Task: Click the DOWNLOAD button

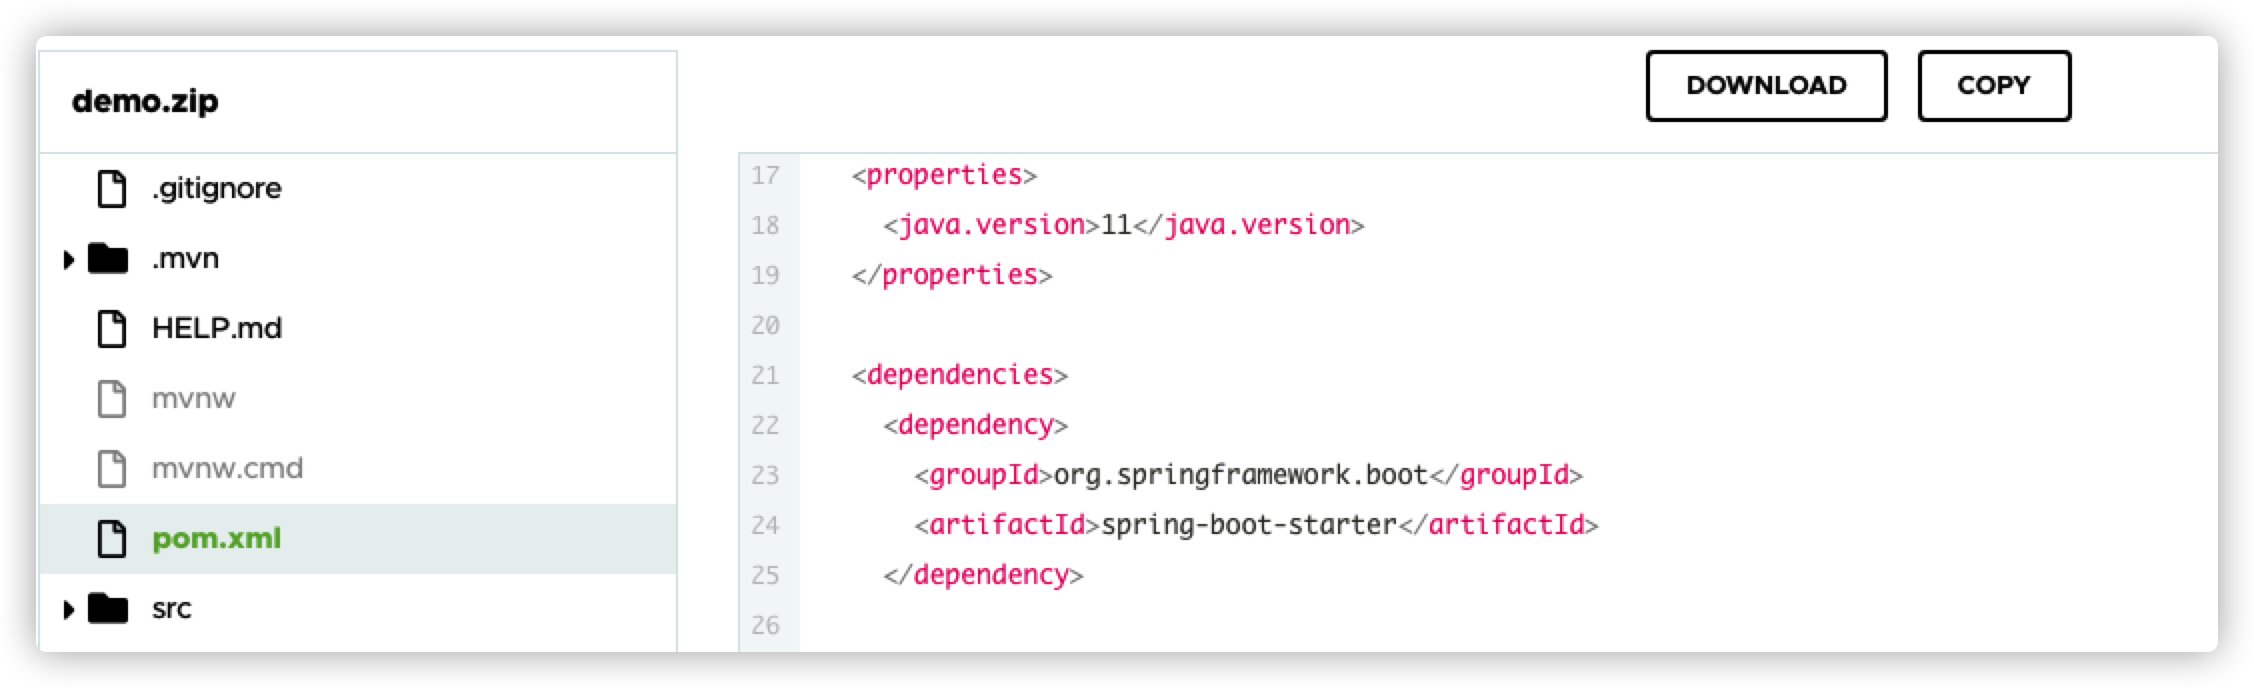Action: 1766,86
